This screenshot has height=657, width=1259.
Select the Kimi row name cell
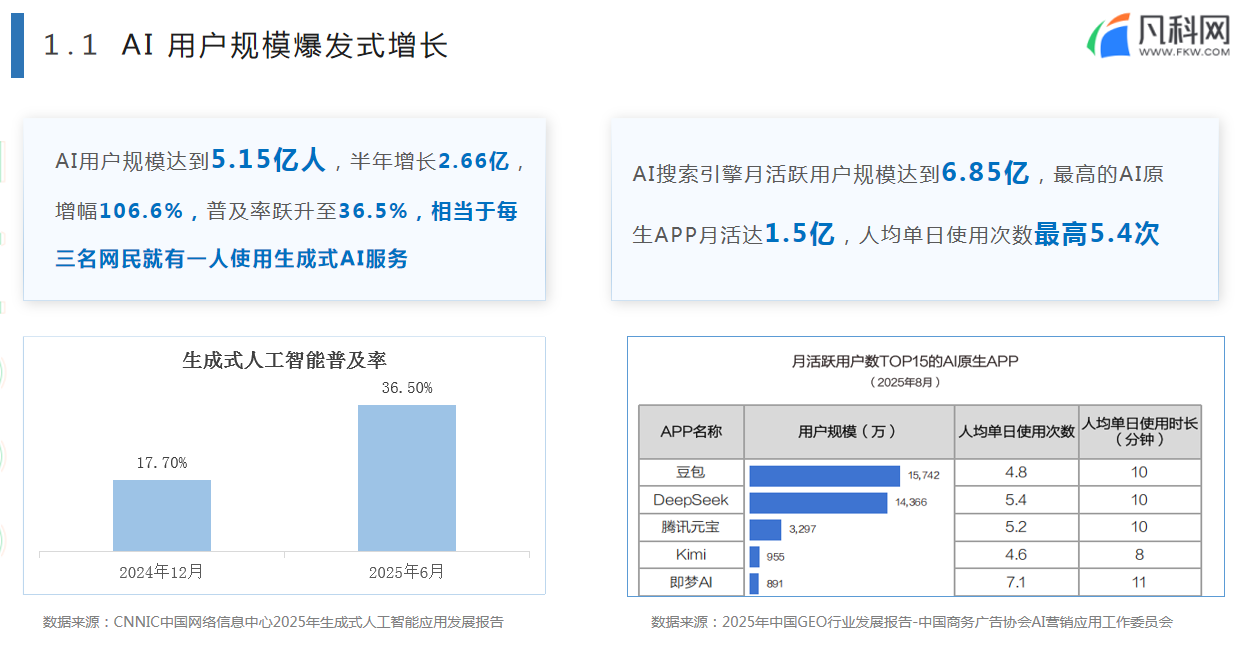[x=691, y=554]
